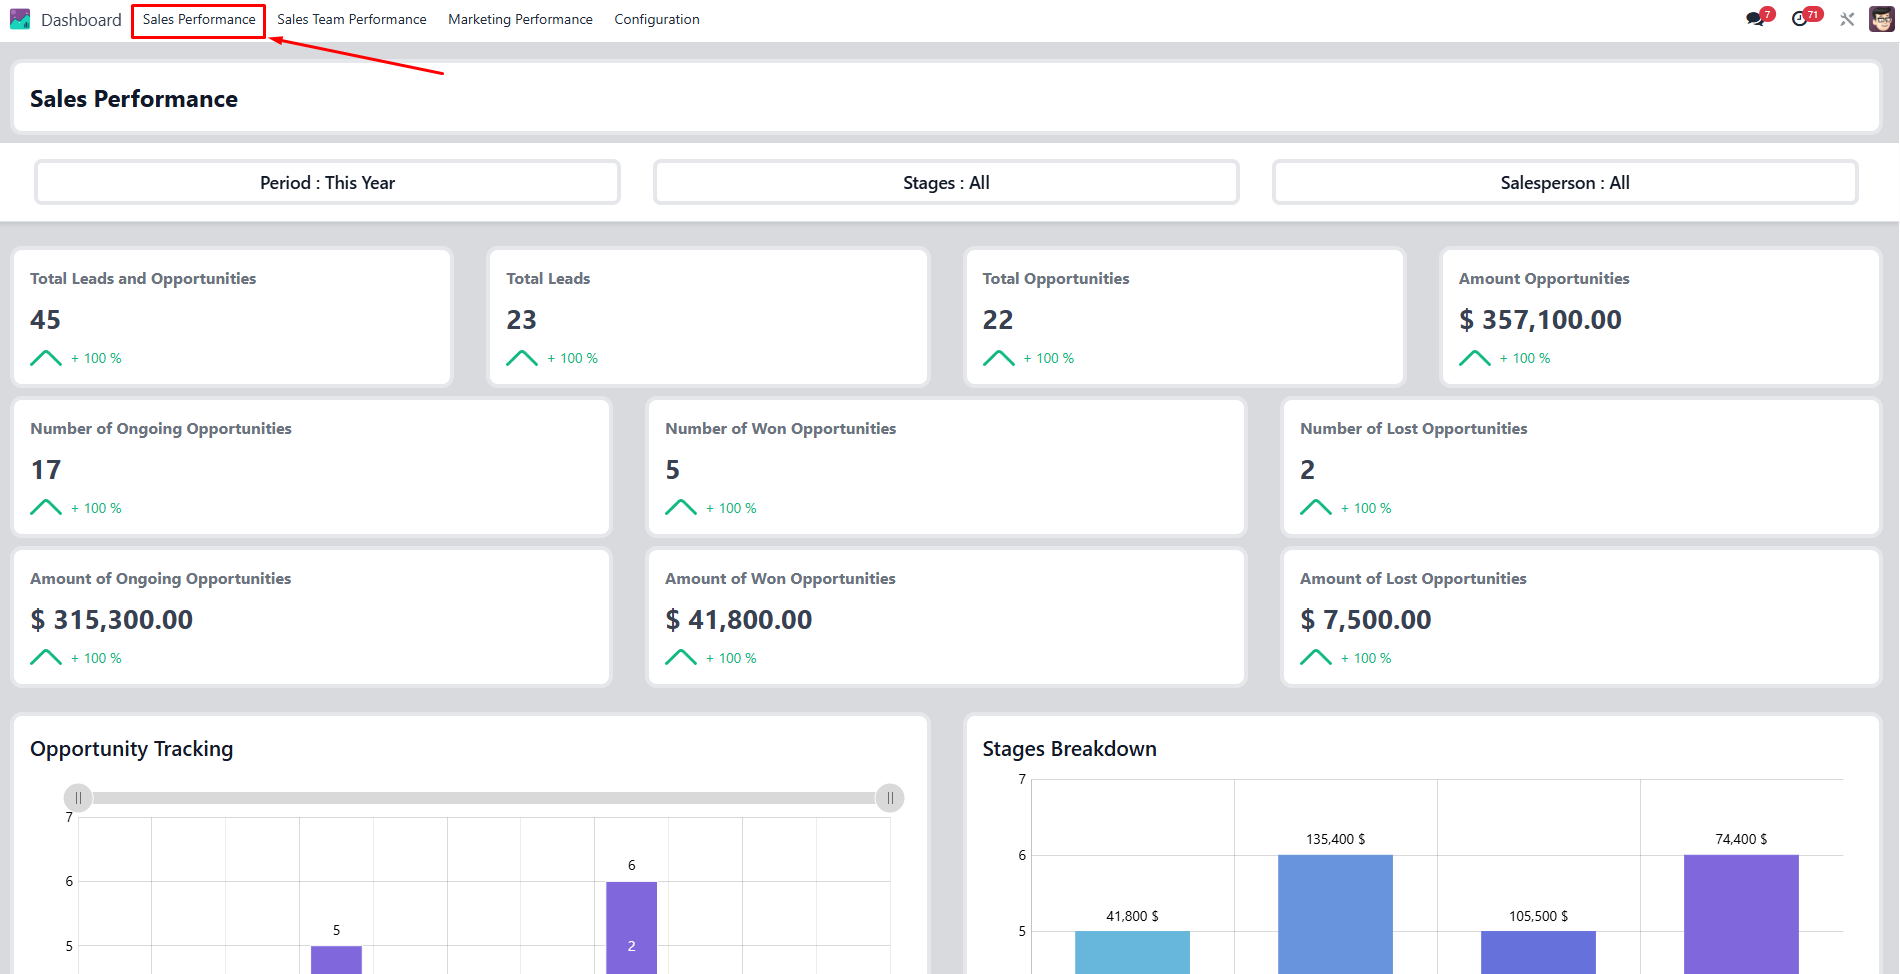Expand the Stages: All filter
Image resolution: width=1900 pixels, height=974 pixels.
(946, 183)
